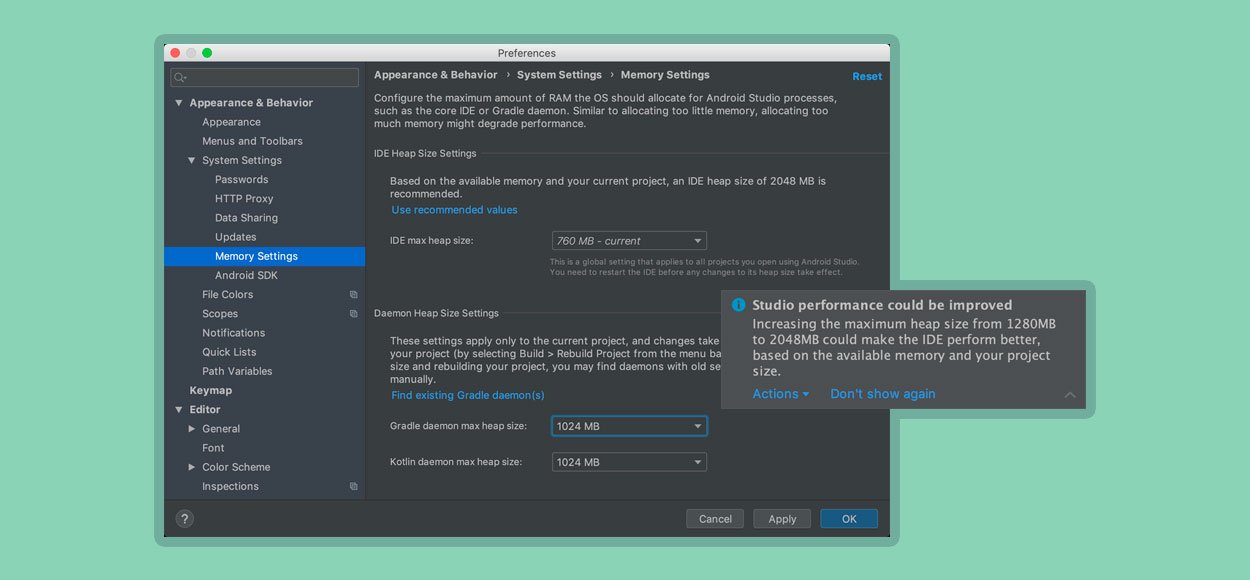1250x580 pixels.
Task: Select Updates under System Settings
Action: (x=236, y=237)
